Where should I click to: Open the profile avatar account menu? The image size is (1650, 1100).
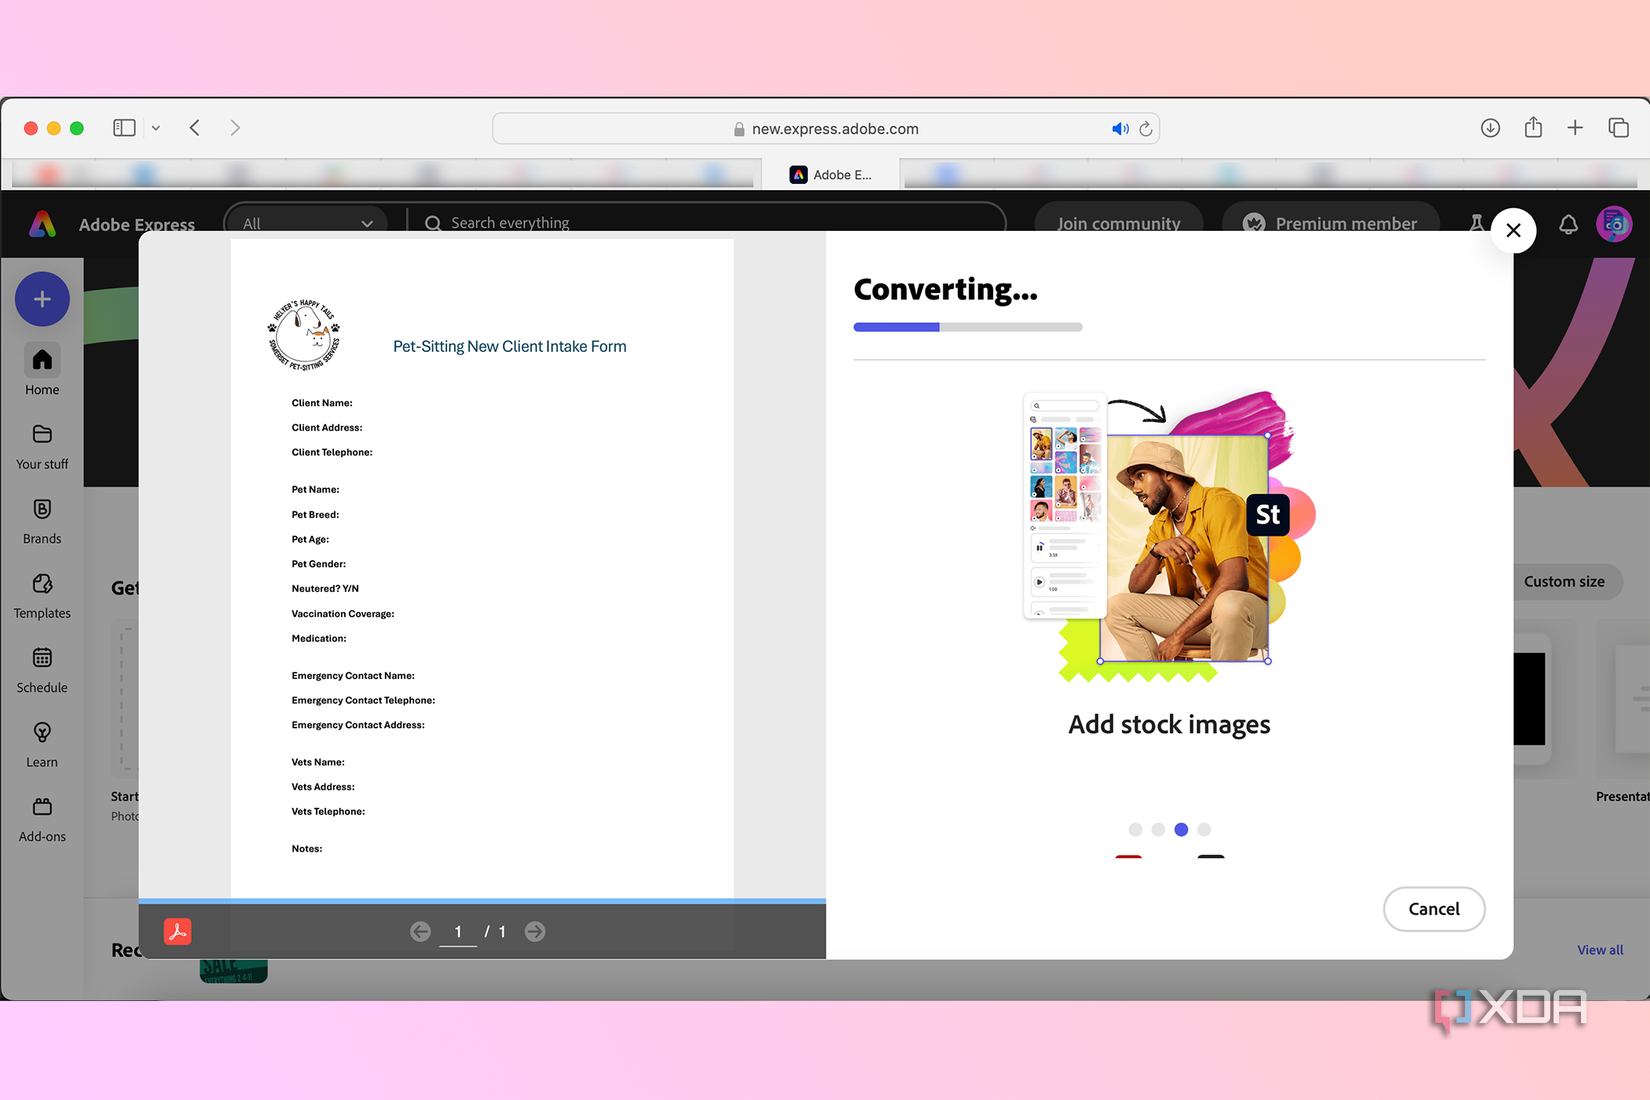click(1615, 224)
